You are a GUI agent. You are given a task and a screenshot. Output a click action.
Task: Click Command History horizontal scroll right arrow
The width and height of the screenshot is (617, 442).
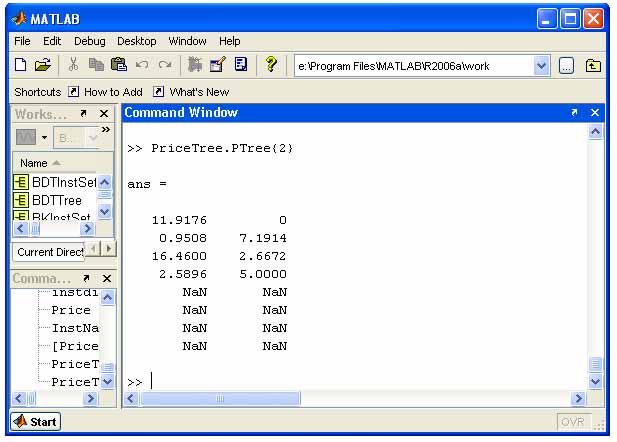point(90,399)
